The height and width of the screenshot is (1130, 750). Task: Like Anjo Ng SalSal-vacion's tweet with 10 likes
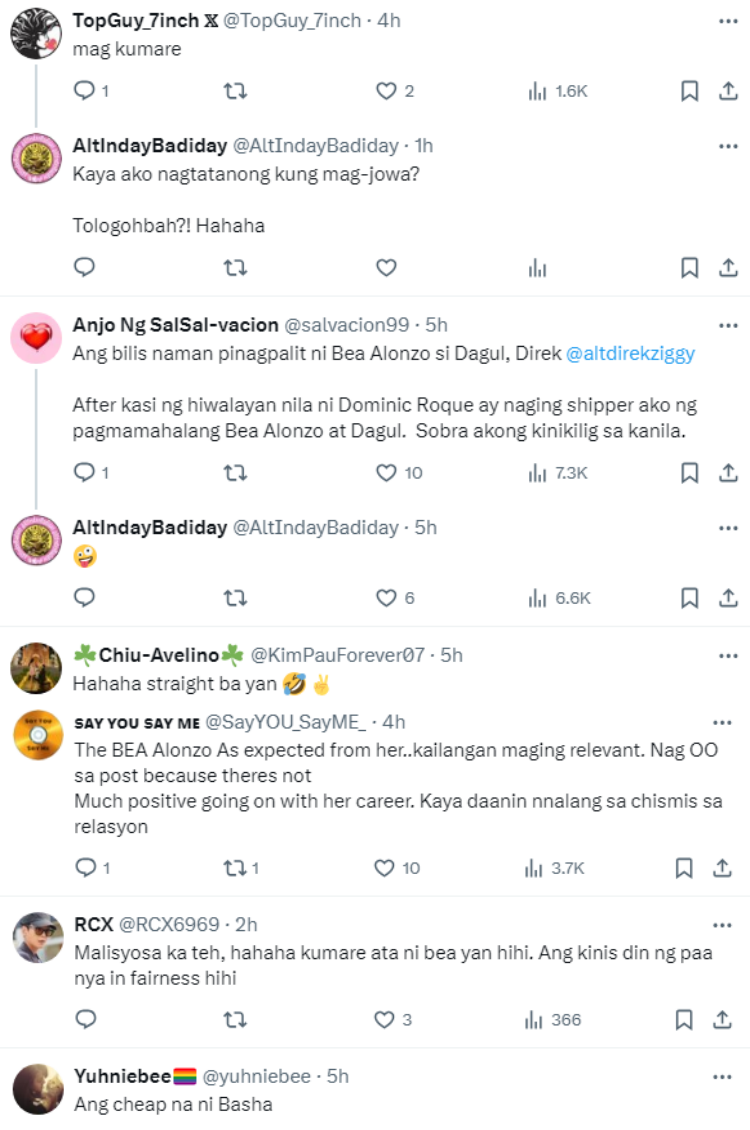click(386, 472)
